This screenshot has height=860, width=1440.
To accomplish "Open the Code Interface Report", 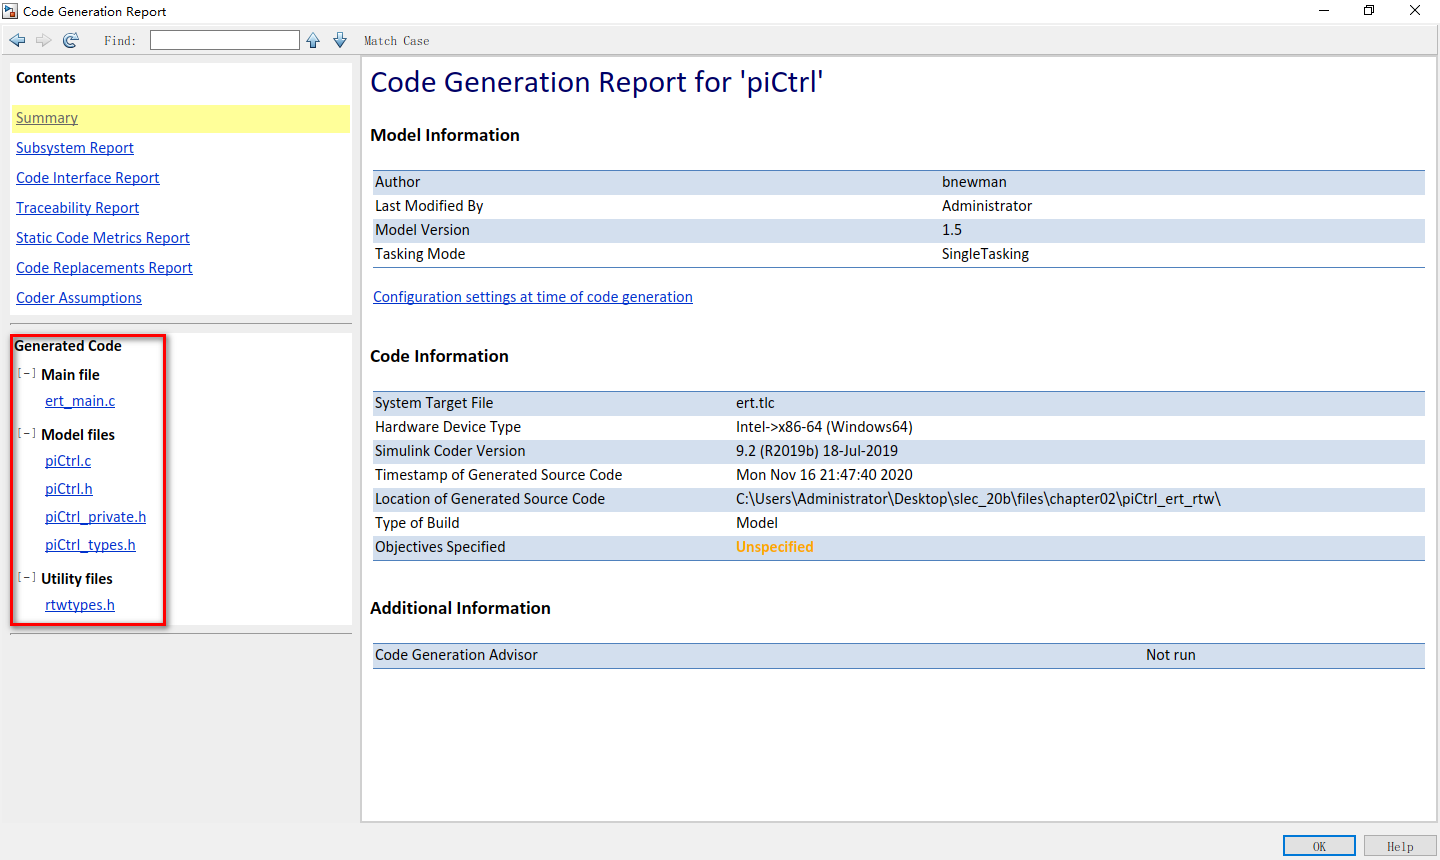I will tap(87, 177).
